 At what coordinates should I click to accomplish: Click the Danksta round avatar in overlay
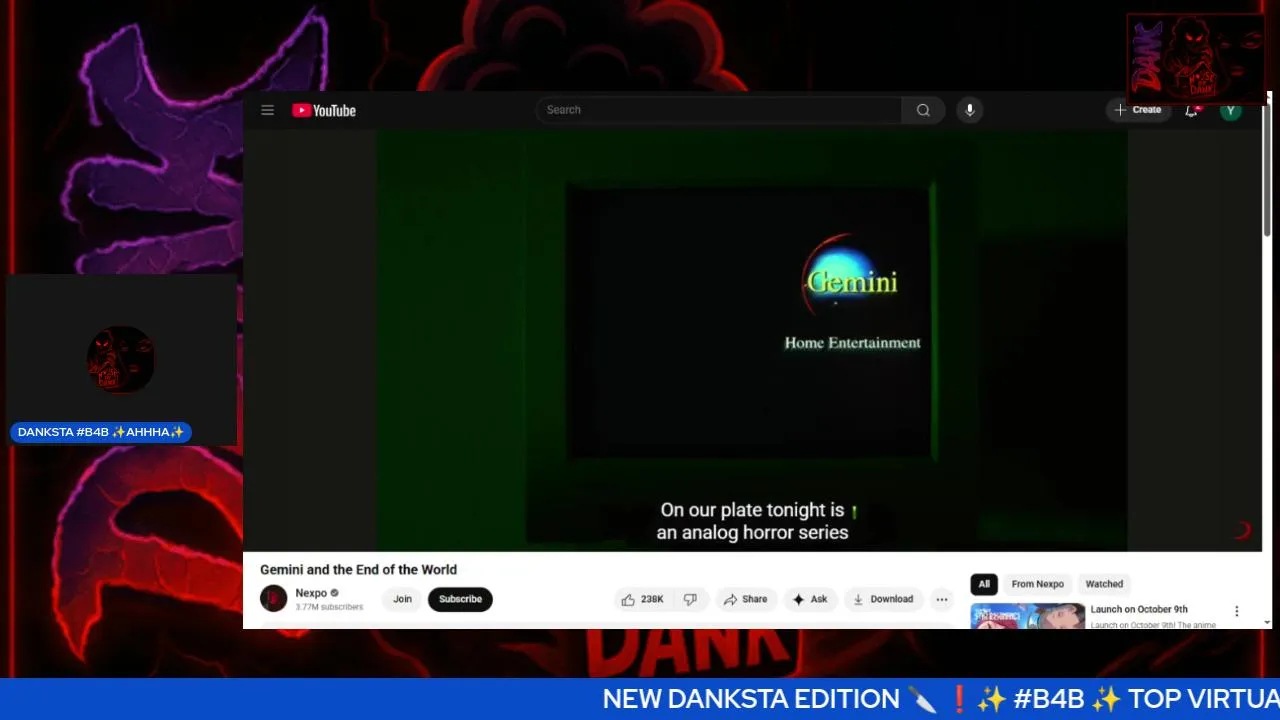coord(120,359)
